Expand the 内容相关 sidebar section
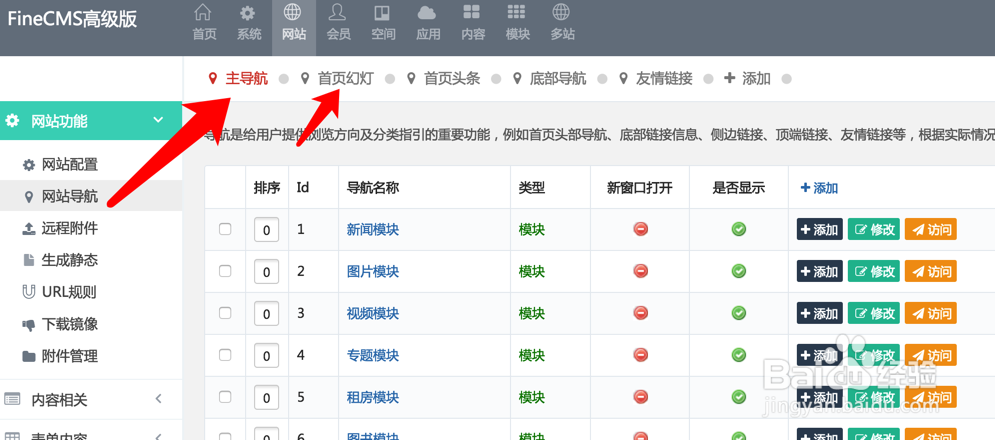This screenshot has height=440, width=995. pyautogui.click(x=91, y=399)
